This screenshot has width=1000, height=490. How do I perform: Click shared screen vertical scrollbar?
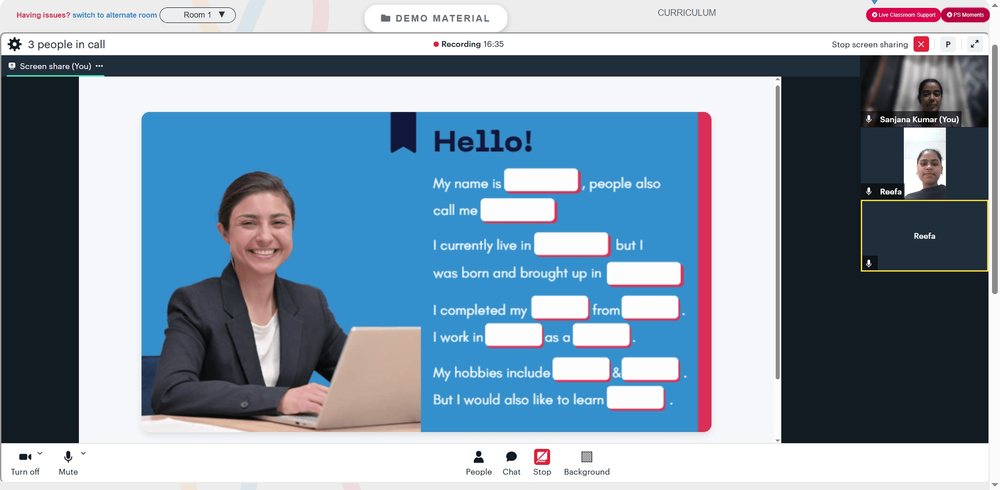(777, 230)
